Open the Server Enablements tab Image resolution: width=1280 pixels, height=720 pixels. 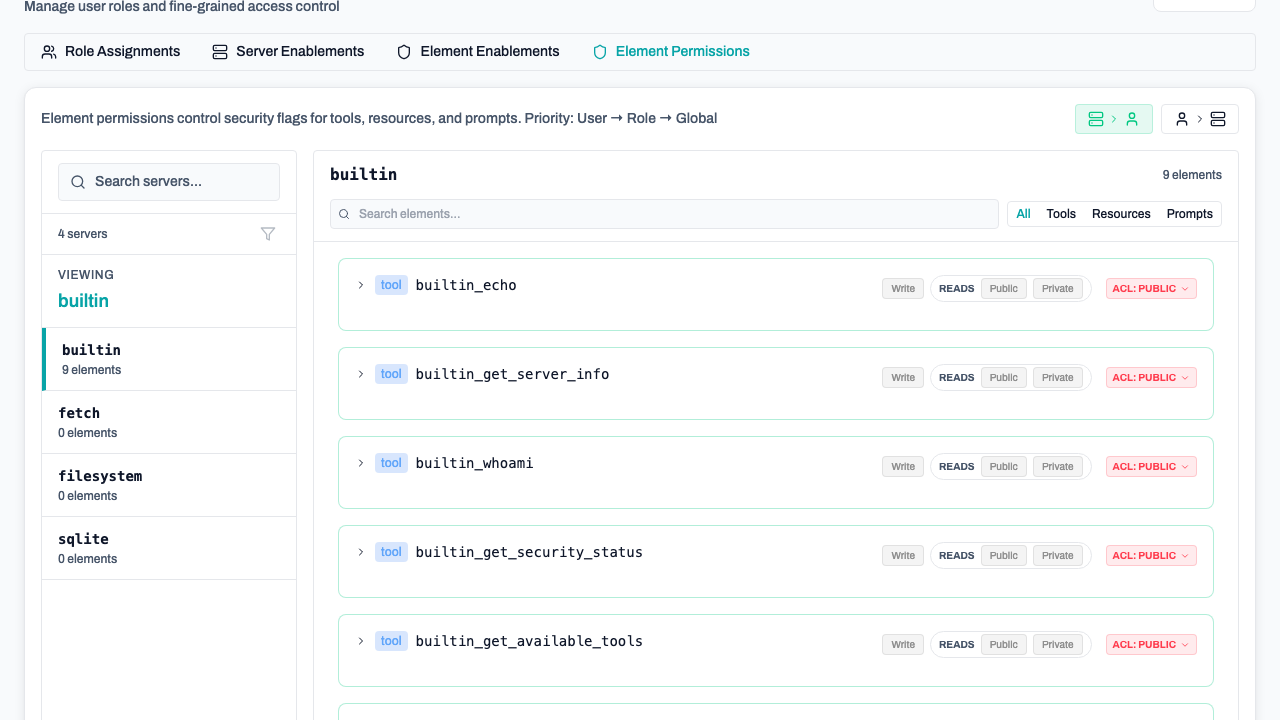click(288, 51)
